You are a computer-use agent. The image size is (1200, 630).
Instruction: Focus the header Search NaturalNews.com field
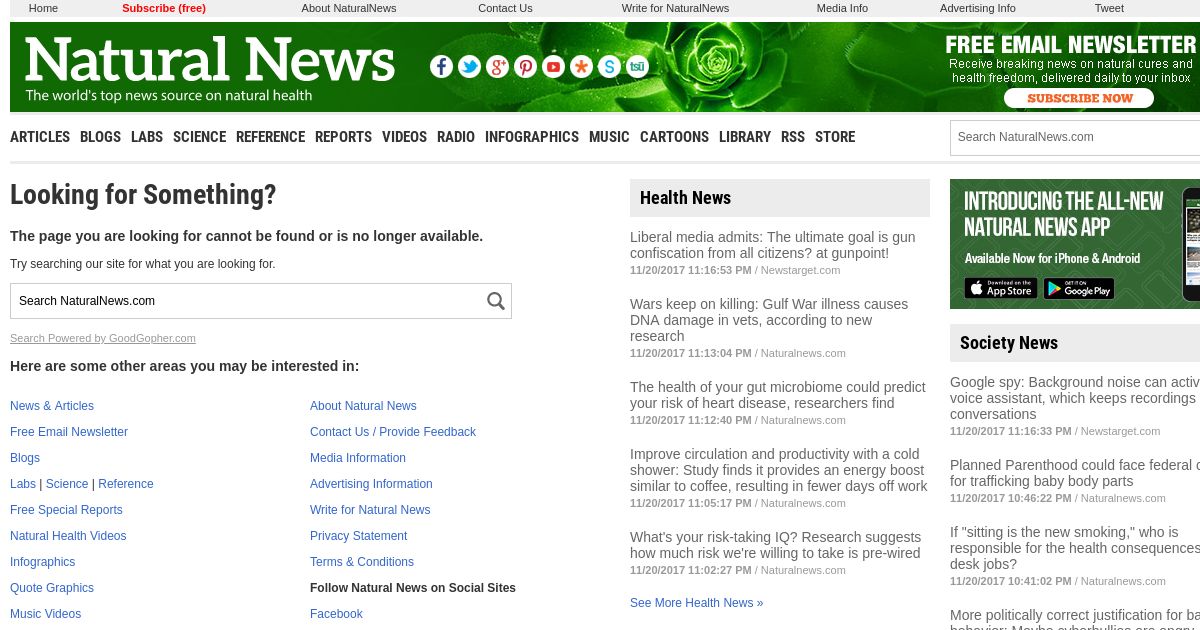pos(1075,137)
